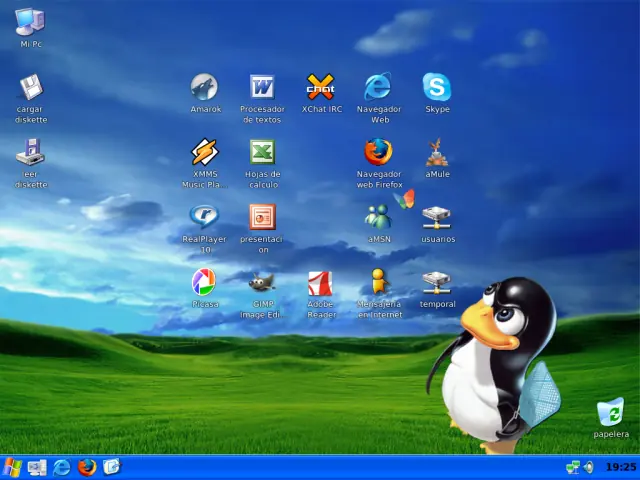Select the leer diskette icon
This screenshot has height=480, width=640.
coord(30,152)
